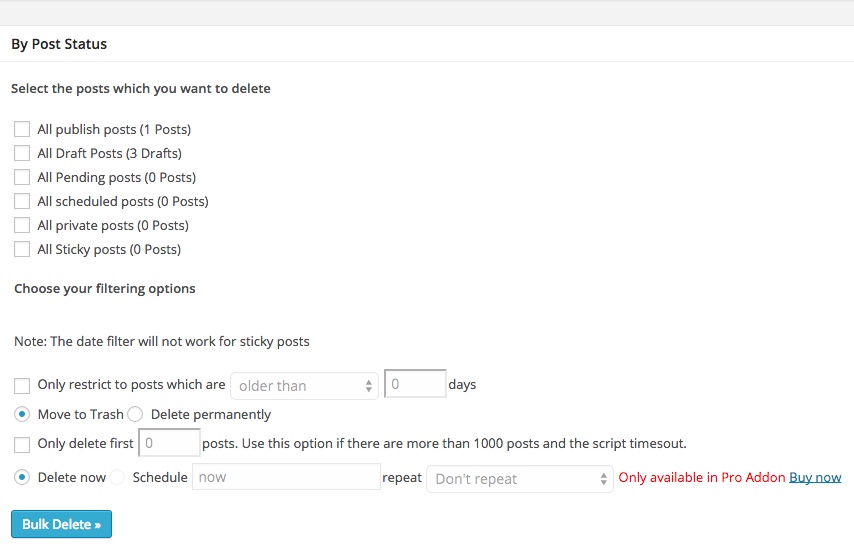Tick the Only delete first checkbox
Viewport: 854px width, 549px height.
[22, 444]
